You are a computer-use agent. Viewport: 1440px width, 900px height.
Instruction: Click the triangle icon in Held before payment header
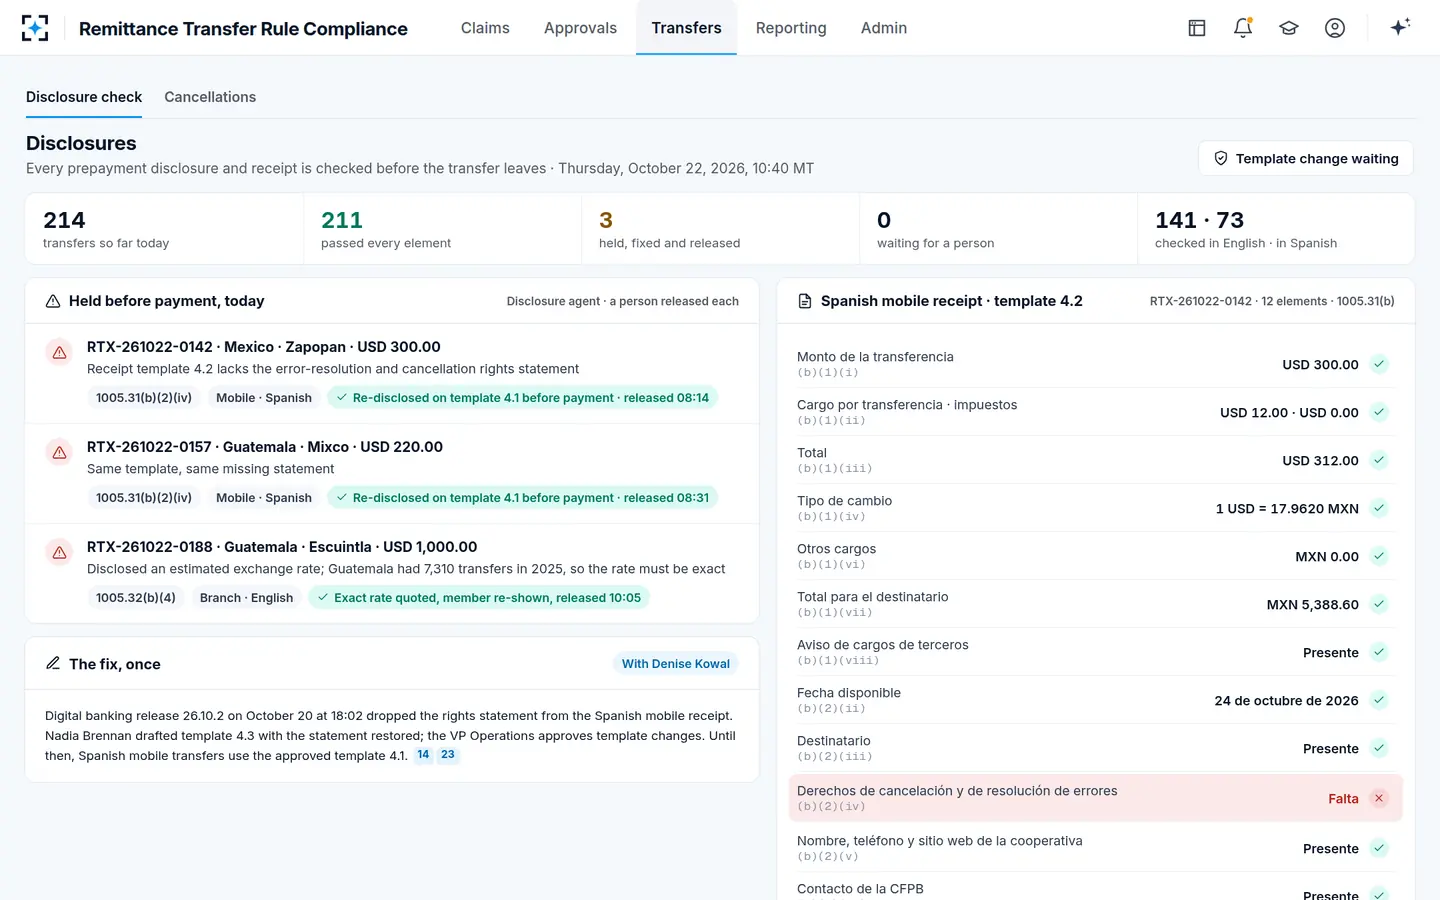pyautogui.click(x=53, y=301)
